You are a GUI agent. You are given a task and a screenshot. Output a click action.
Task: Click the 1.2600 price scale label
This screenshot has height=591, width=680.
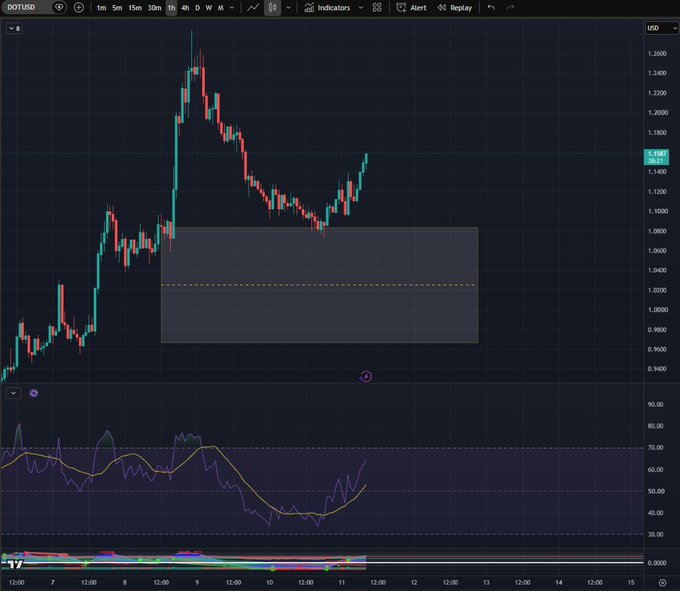[657, 53]
